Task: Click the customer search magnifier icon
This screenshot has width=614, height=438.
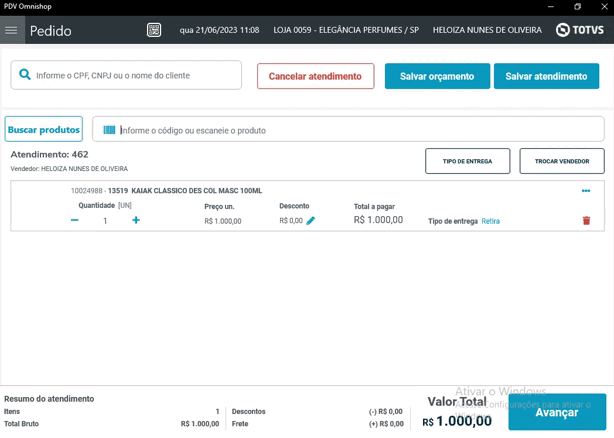Action: click(25, 74)
